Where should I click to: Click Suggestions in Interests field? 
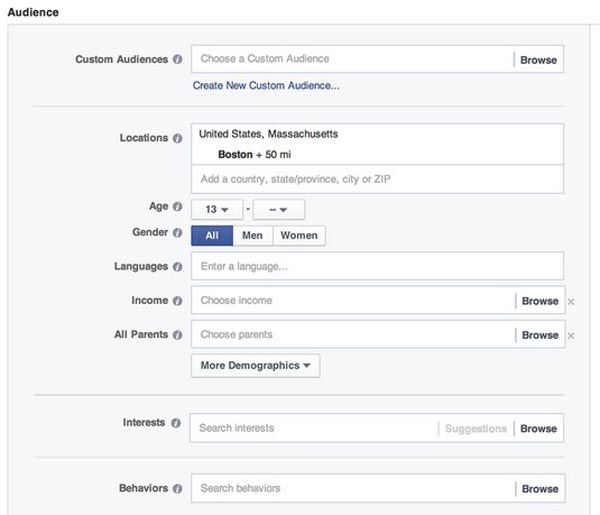coord(476,429)
